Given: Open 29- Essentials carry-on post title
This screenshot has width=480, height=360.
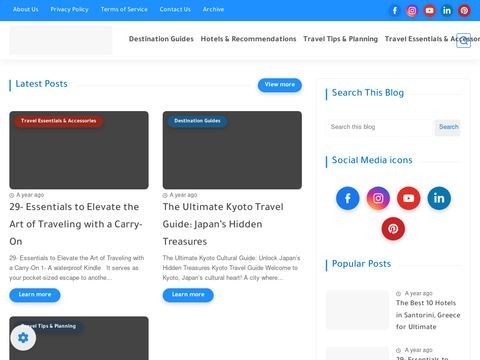Looking at the screenshot, I should (76, 224).
